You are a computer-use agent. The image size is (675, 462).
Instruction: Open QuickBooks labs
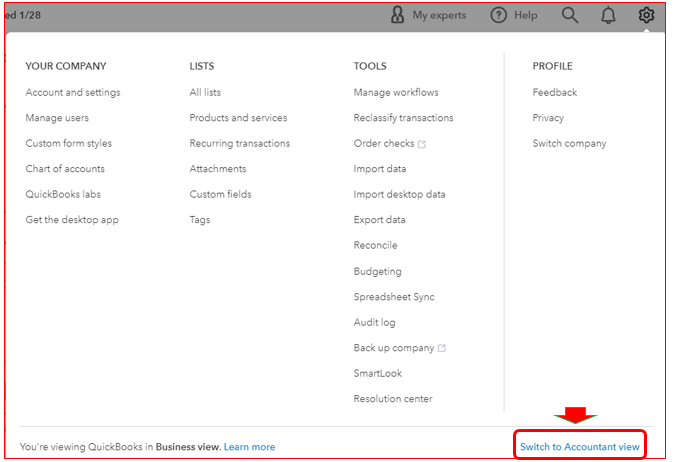coord(63,194)
